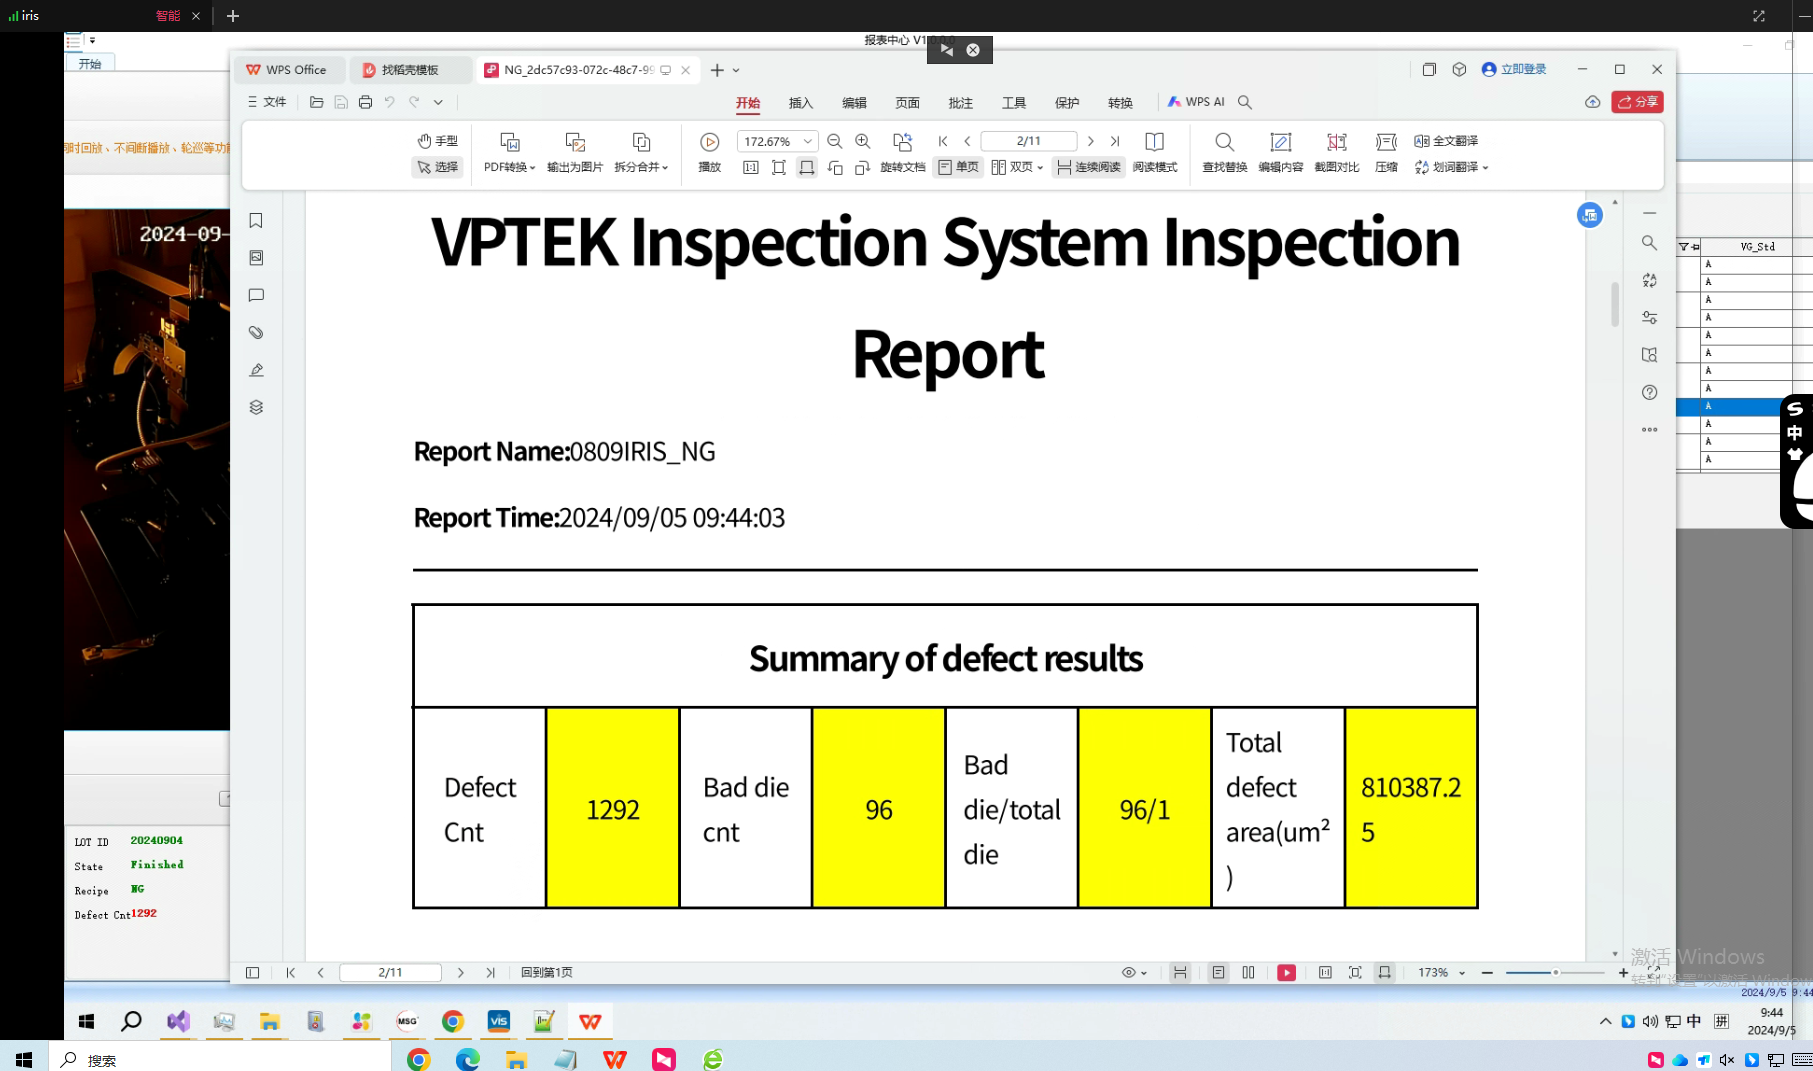
Task: Open the attachments paperclip panel
Action: click(256, 332)
